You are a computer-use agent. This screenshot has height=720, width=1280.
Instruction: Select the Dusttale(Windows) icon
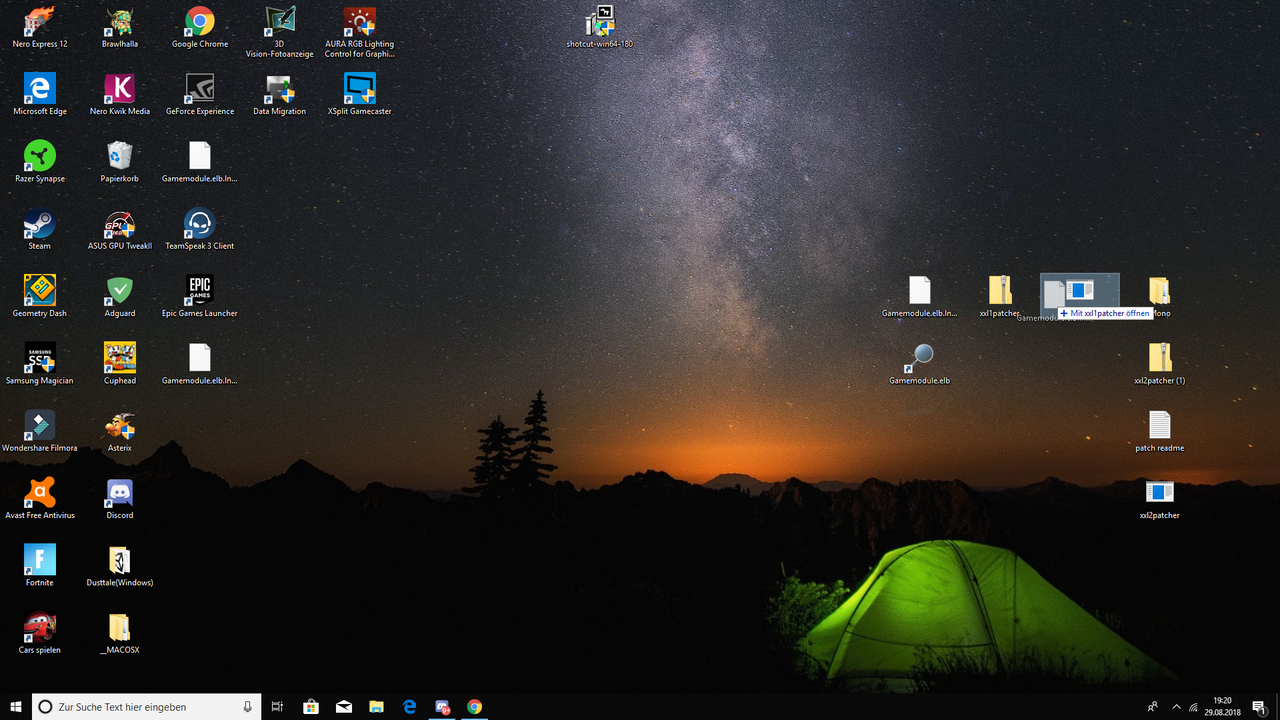(120, 565)
